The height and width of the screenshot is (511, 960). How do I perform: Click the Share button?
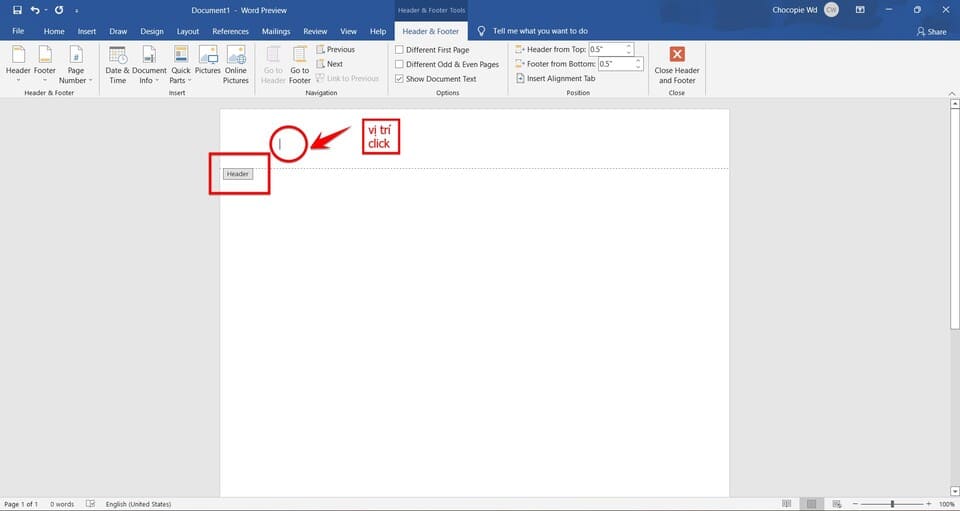[931, 32]
